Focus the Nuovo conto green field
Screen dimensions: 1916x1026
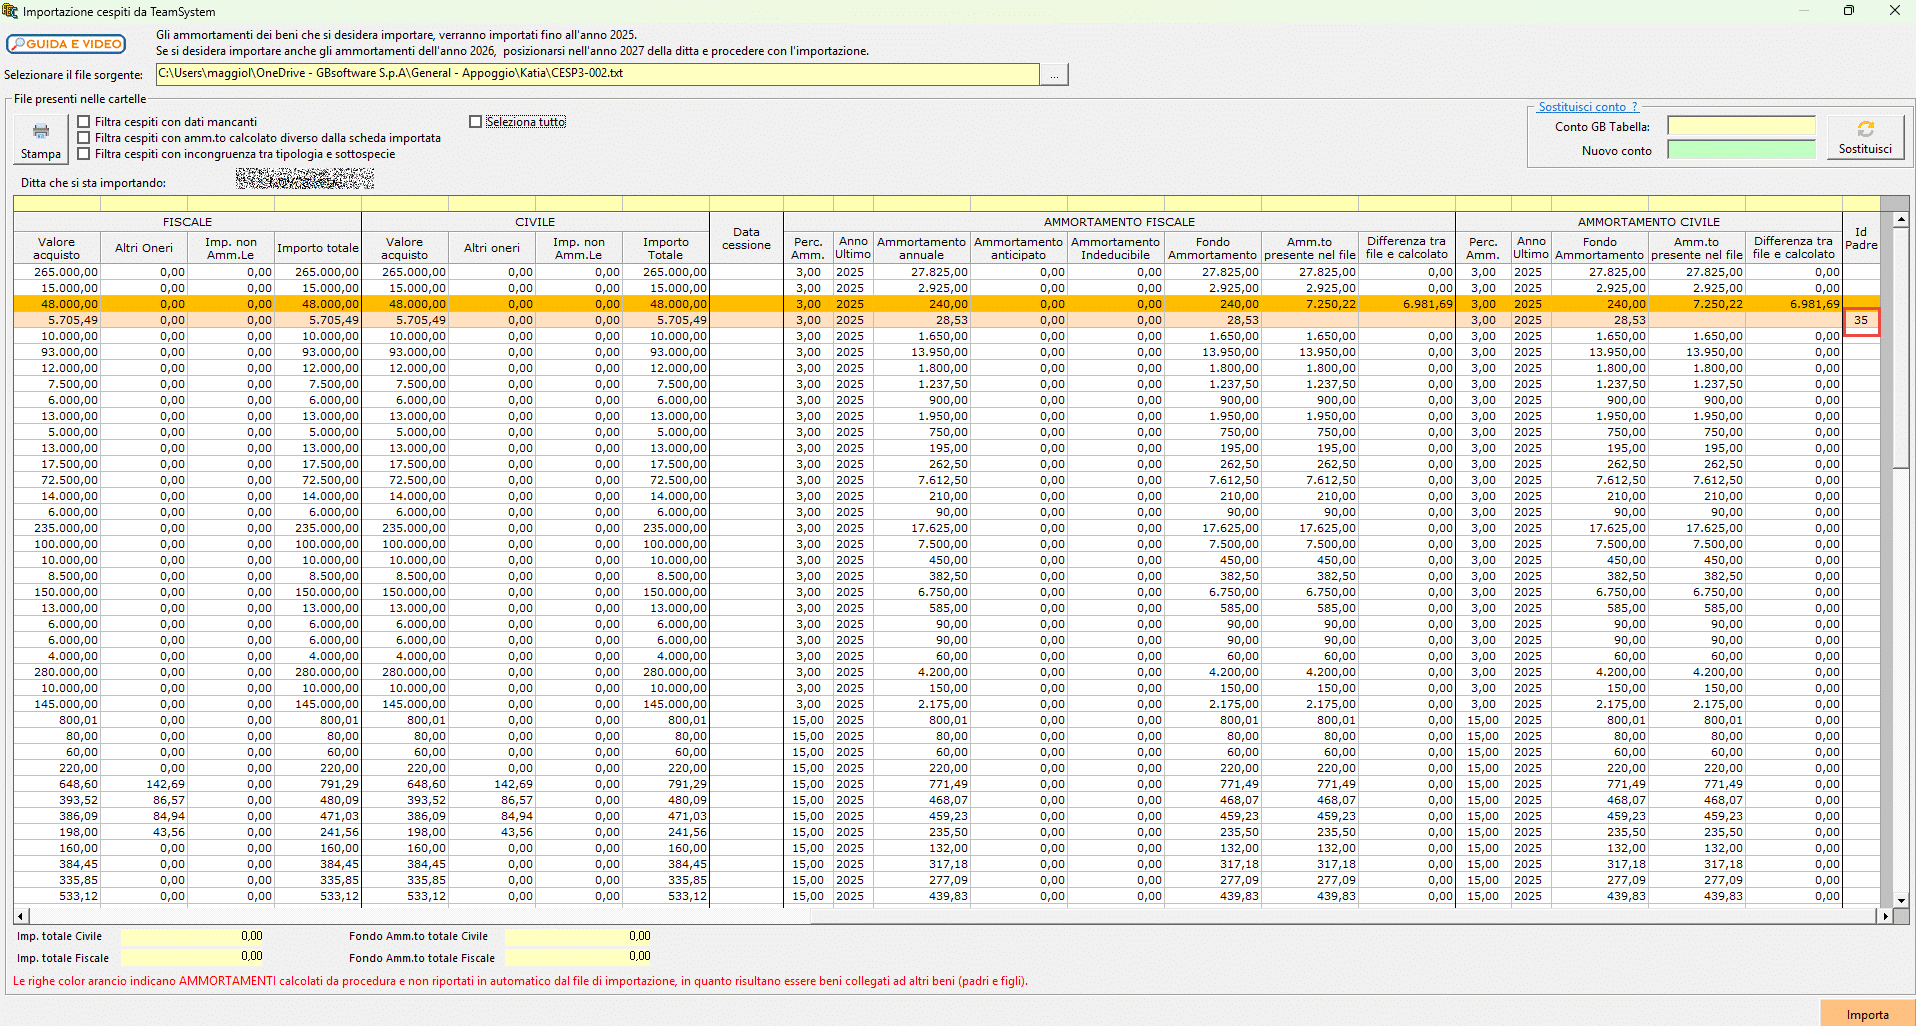(1741, 150)
